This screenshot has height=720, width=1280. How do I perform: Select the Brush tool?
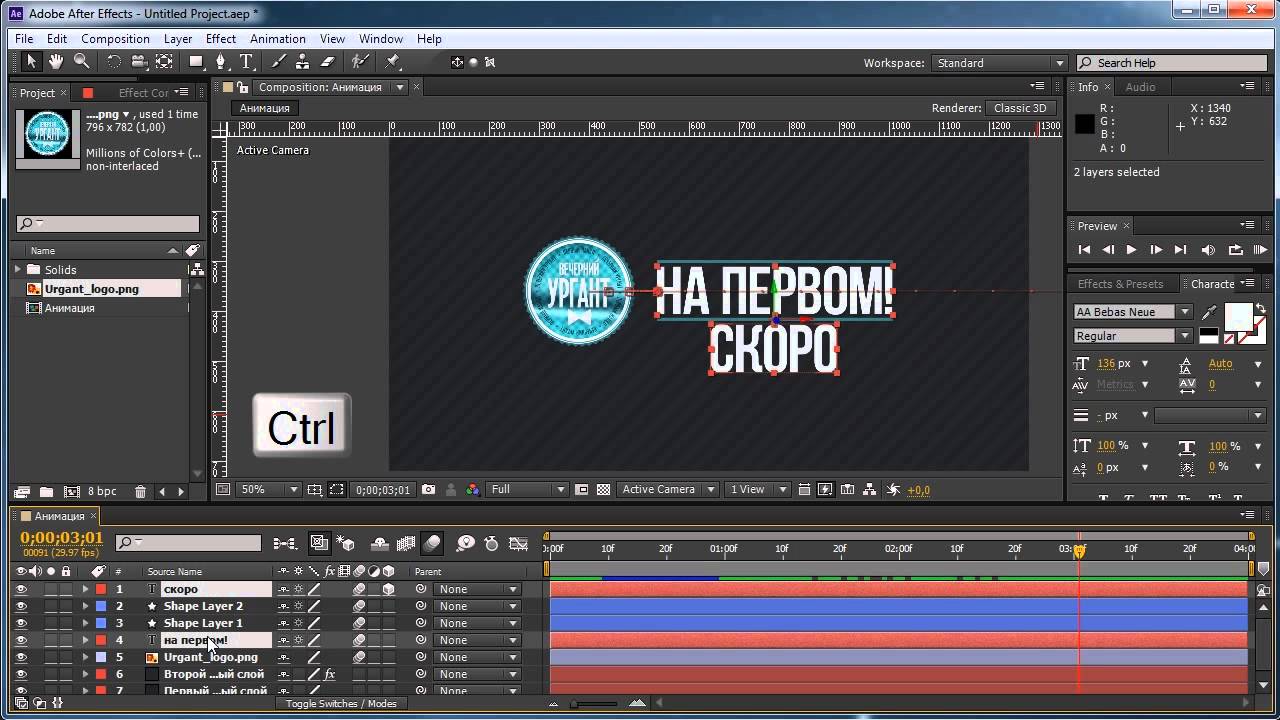[279, 62]
